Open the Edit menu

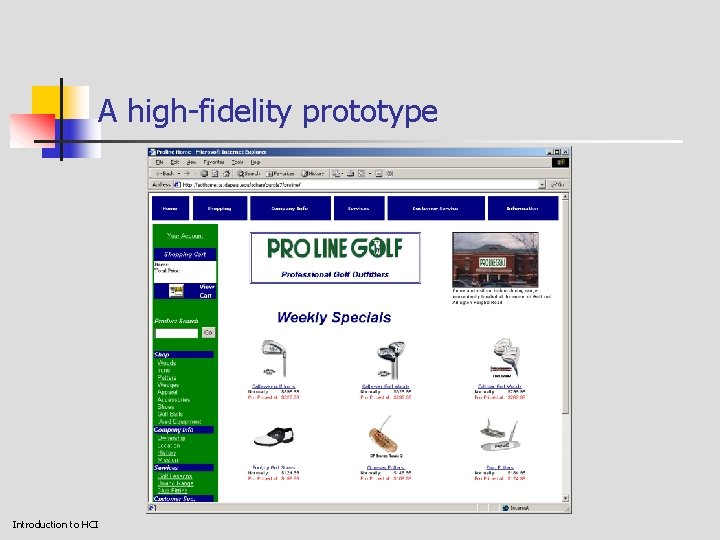pos(175,163)
